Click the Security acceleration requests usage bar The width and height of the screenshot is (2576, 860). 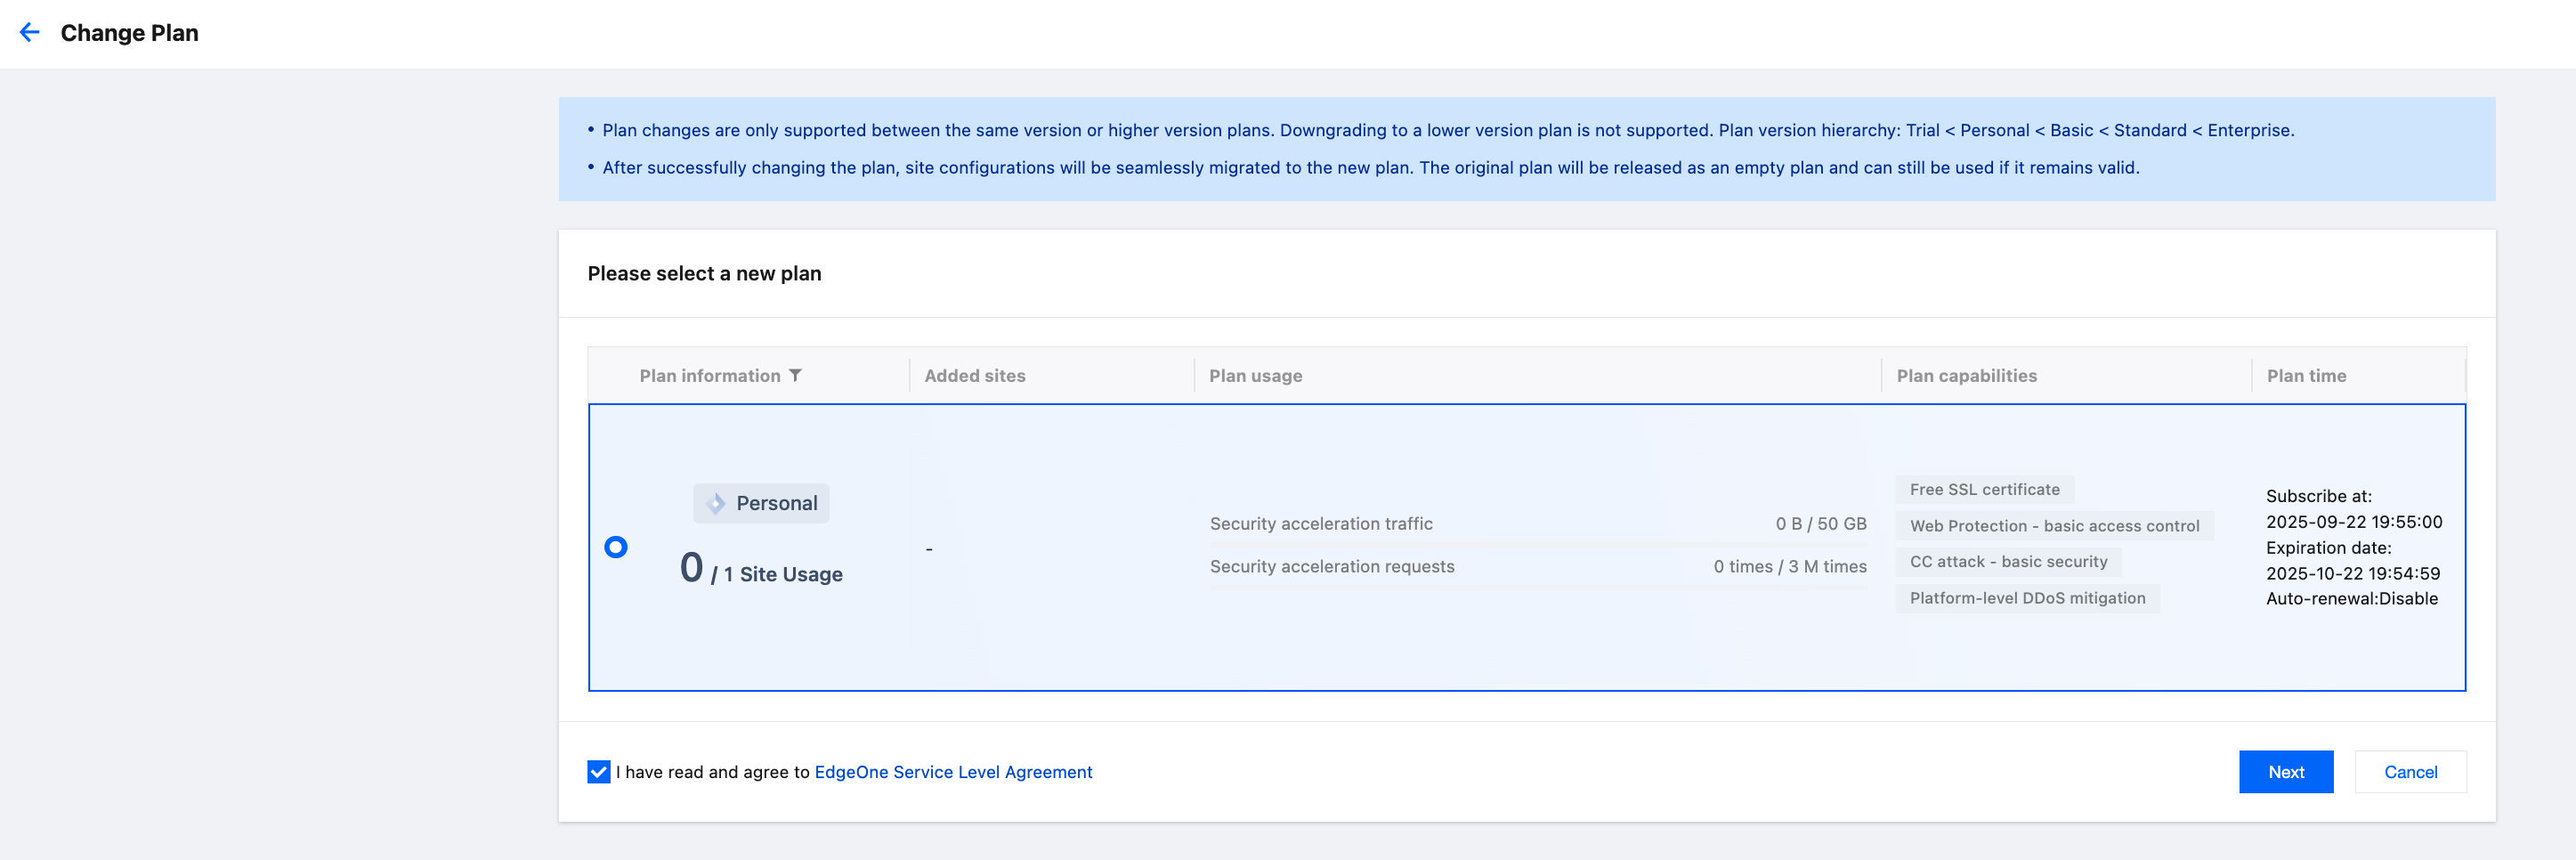1537,588
